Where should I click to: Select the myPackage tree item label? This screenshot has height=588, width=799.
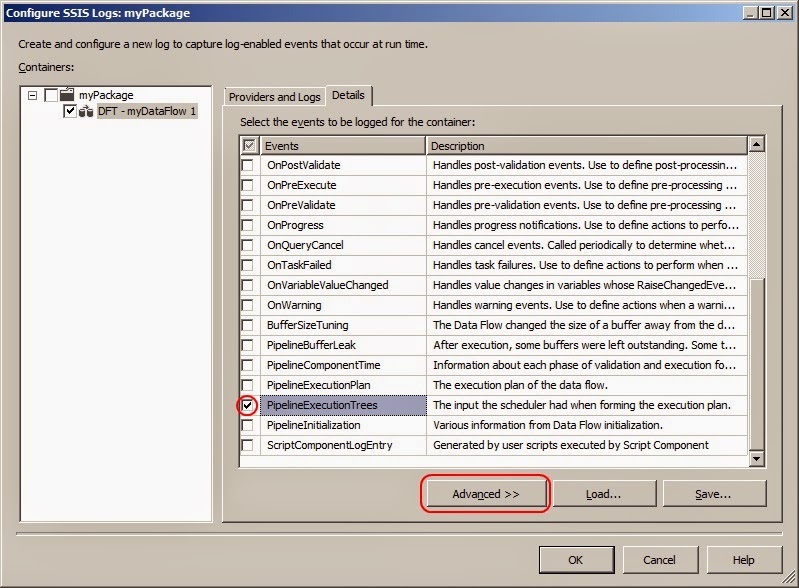point(106,95)
